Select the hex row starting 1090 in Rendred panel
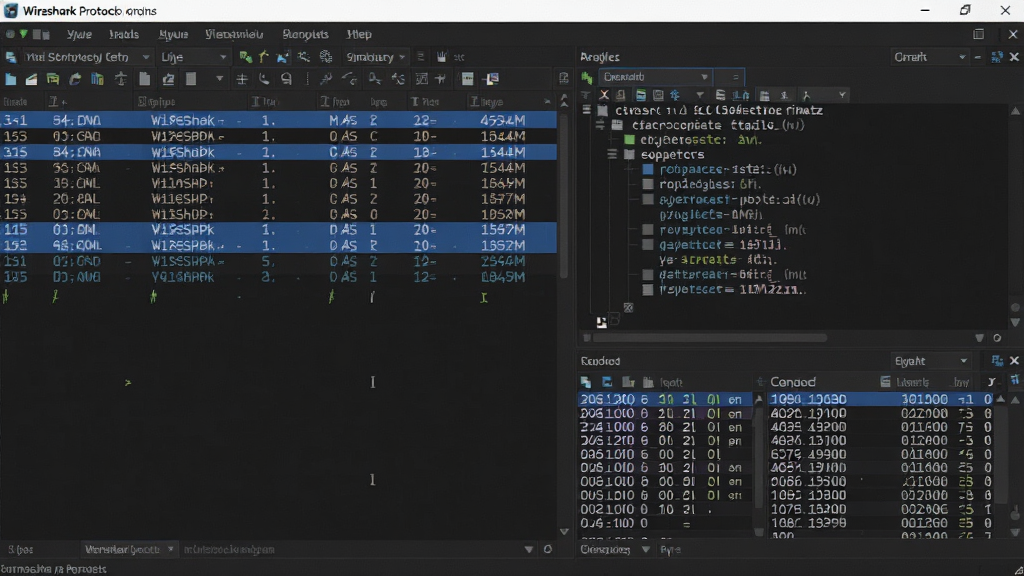The image size is (1024, 576). [882, 399]
